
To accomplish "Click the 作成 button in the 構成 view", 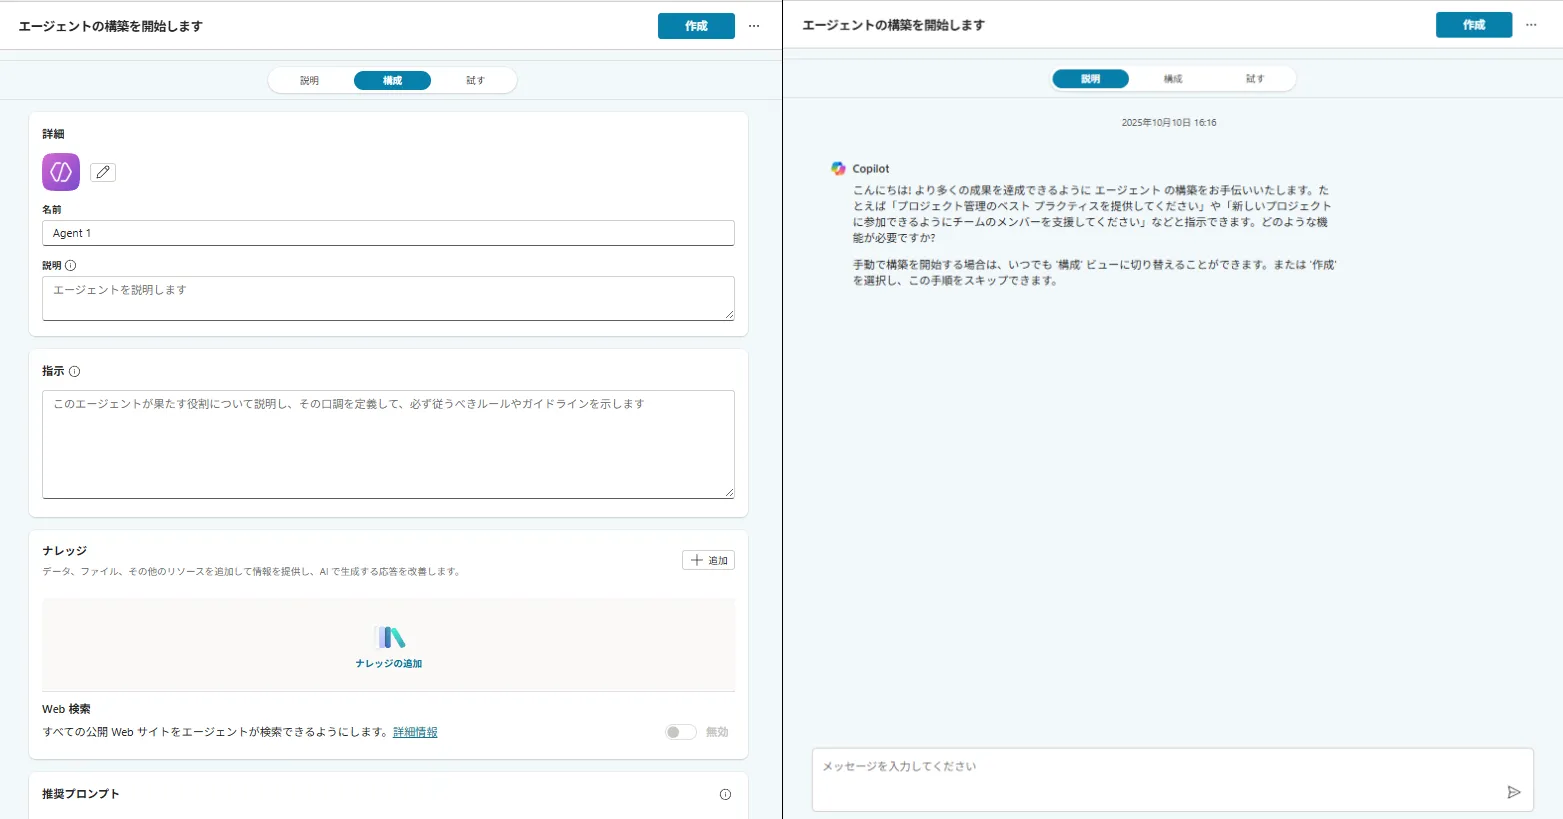I will click(x=696, y=26).
